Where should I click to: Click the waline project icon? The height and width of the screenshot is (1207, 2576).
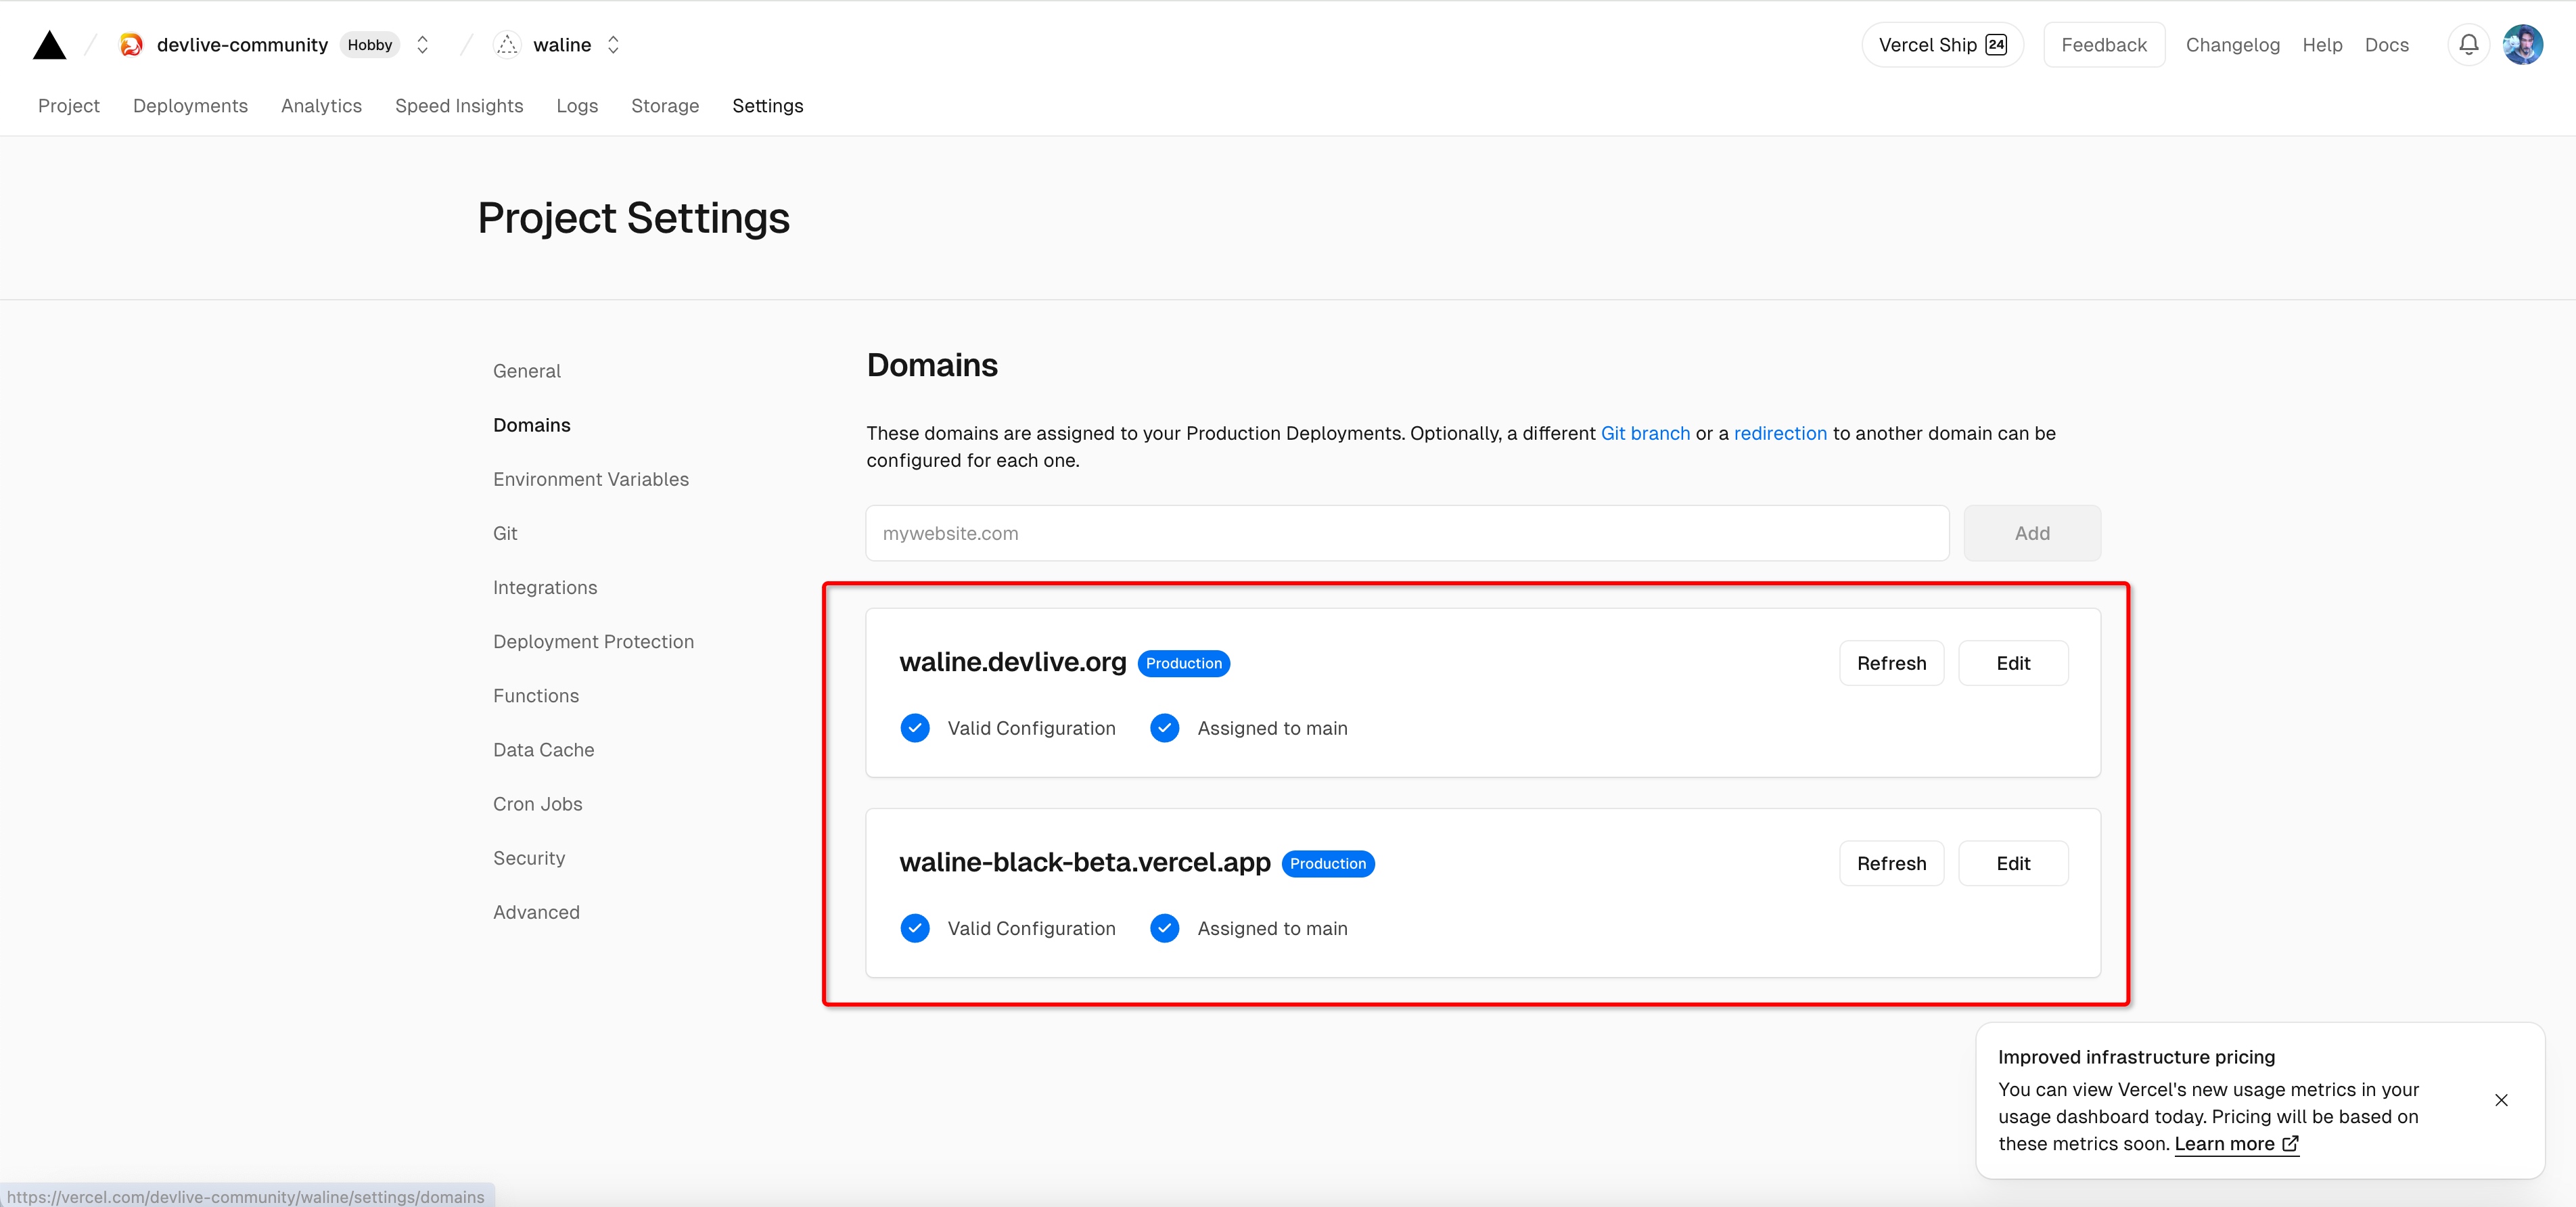pos(507,45)
